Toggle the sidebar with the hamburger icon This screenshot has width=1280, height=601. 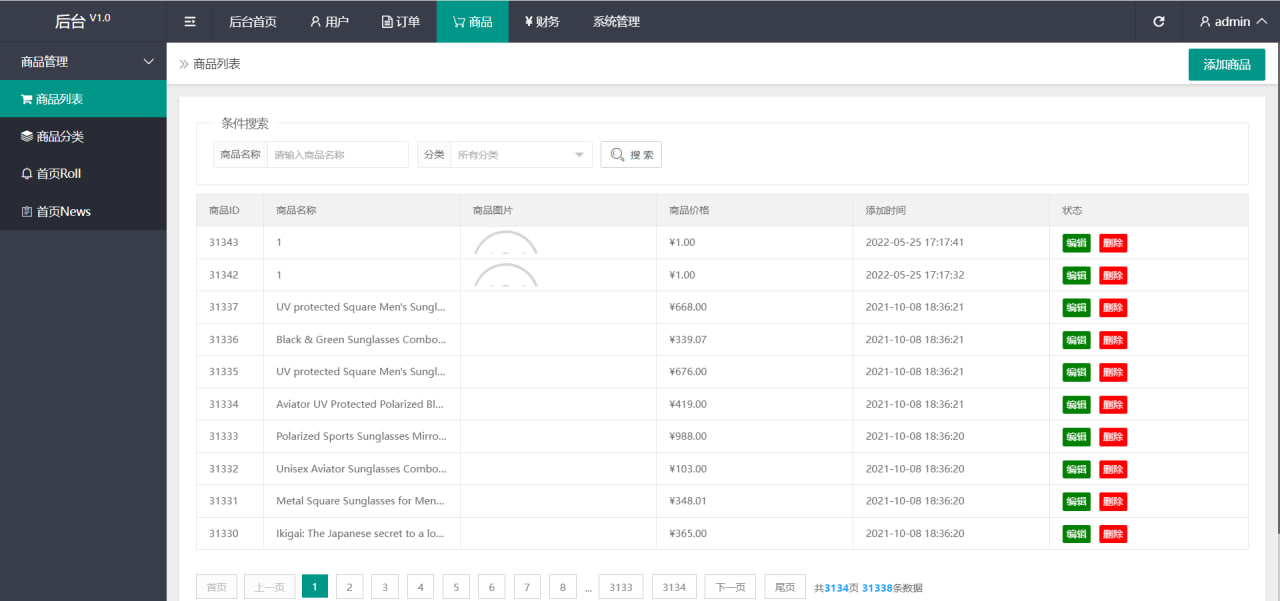[189, 21]
